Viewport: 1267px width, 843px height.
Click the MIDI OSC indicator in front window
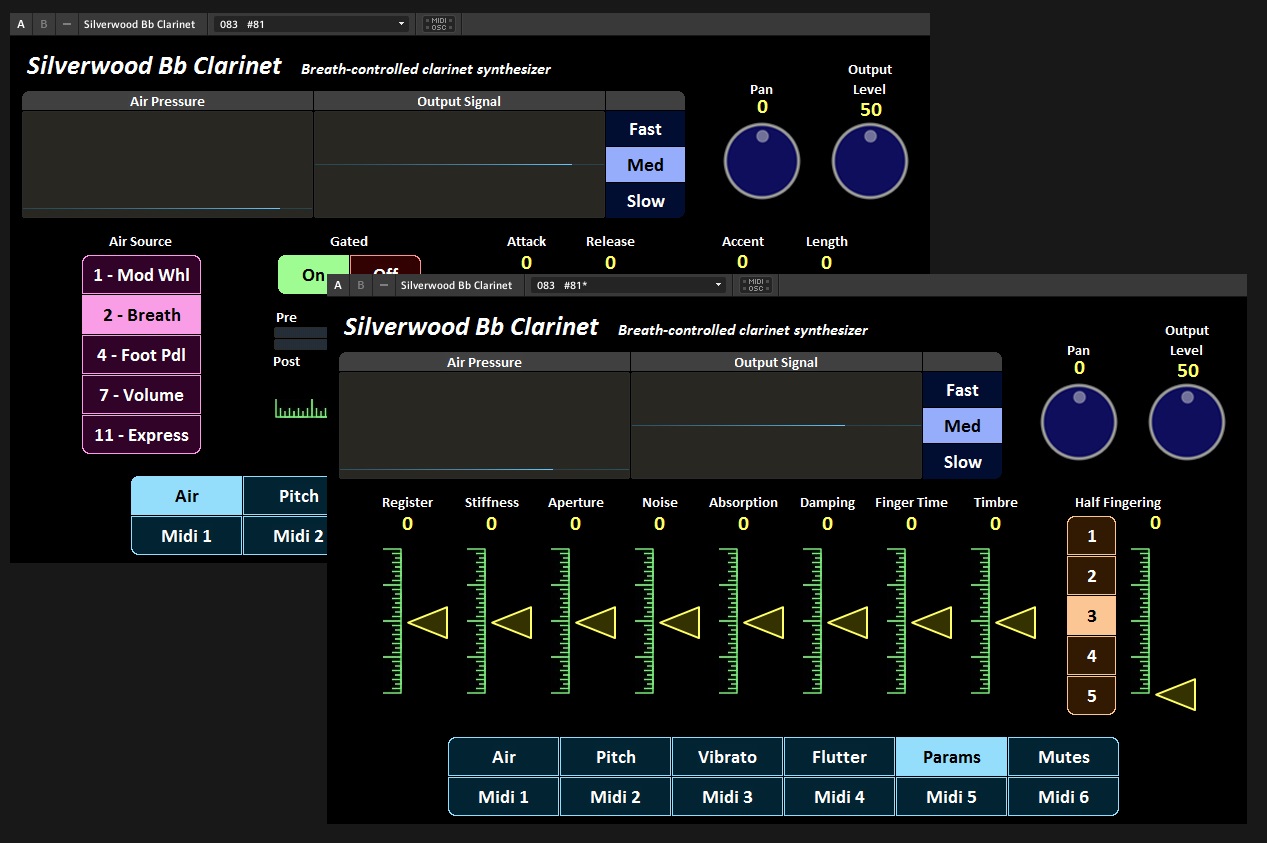tap(755, 285)
